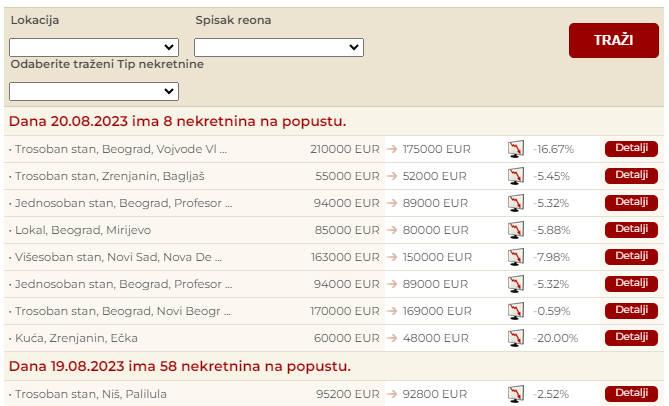Click price-drop icon for Novi Sad listing

[x=516, y=257]
